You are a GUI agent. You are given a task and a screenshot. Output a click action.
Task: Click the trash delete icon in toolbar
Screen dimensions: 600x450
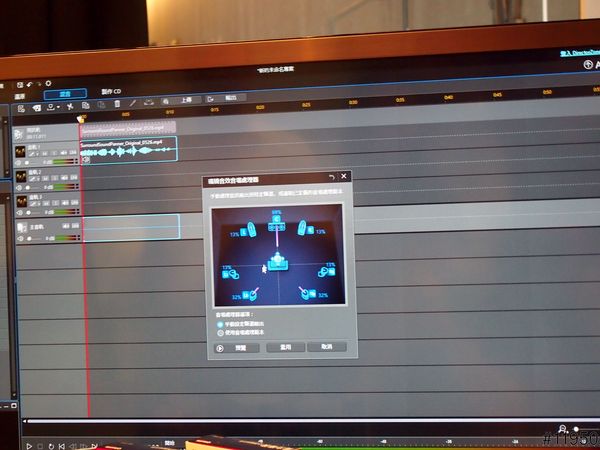click(x=117, y=104)
